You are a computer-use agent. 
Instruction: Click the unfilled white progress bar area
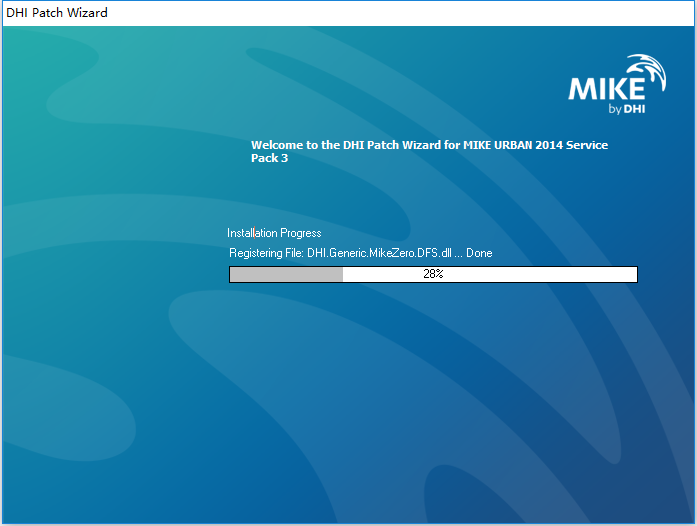click(x=490, y=274)
